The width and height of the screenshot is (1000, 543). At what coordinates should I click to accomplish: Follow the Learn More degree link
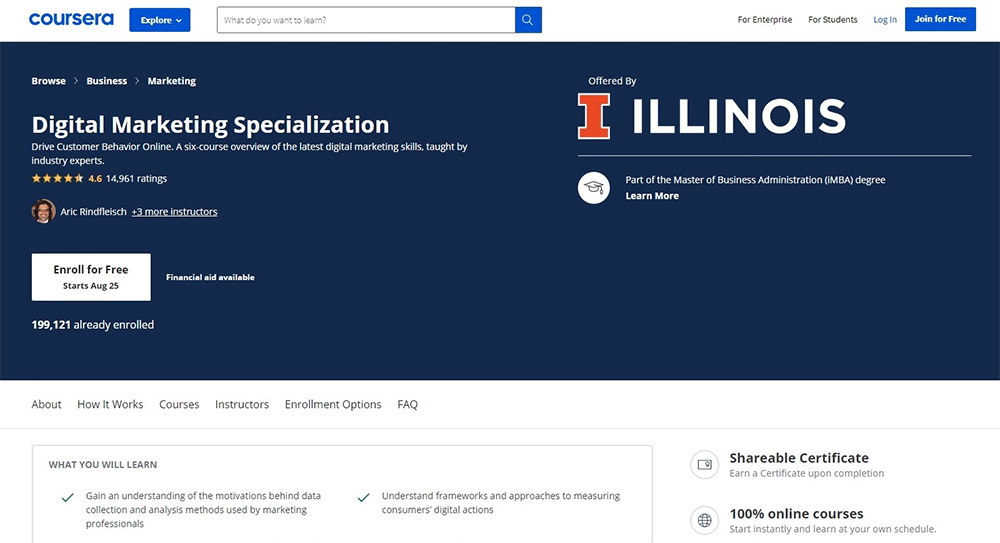(652, 196)
